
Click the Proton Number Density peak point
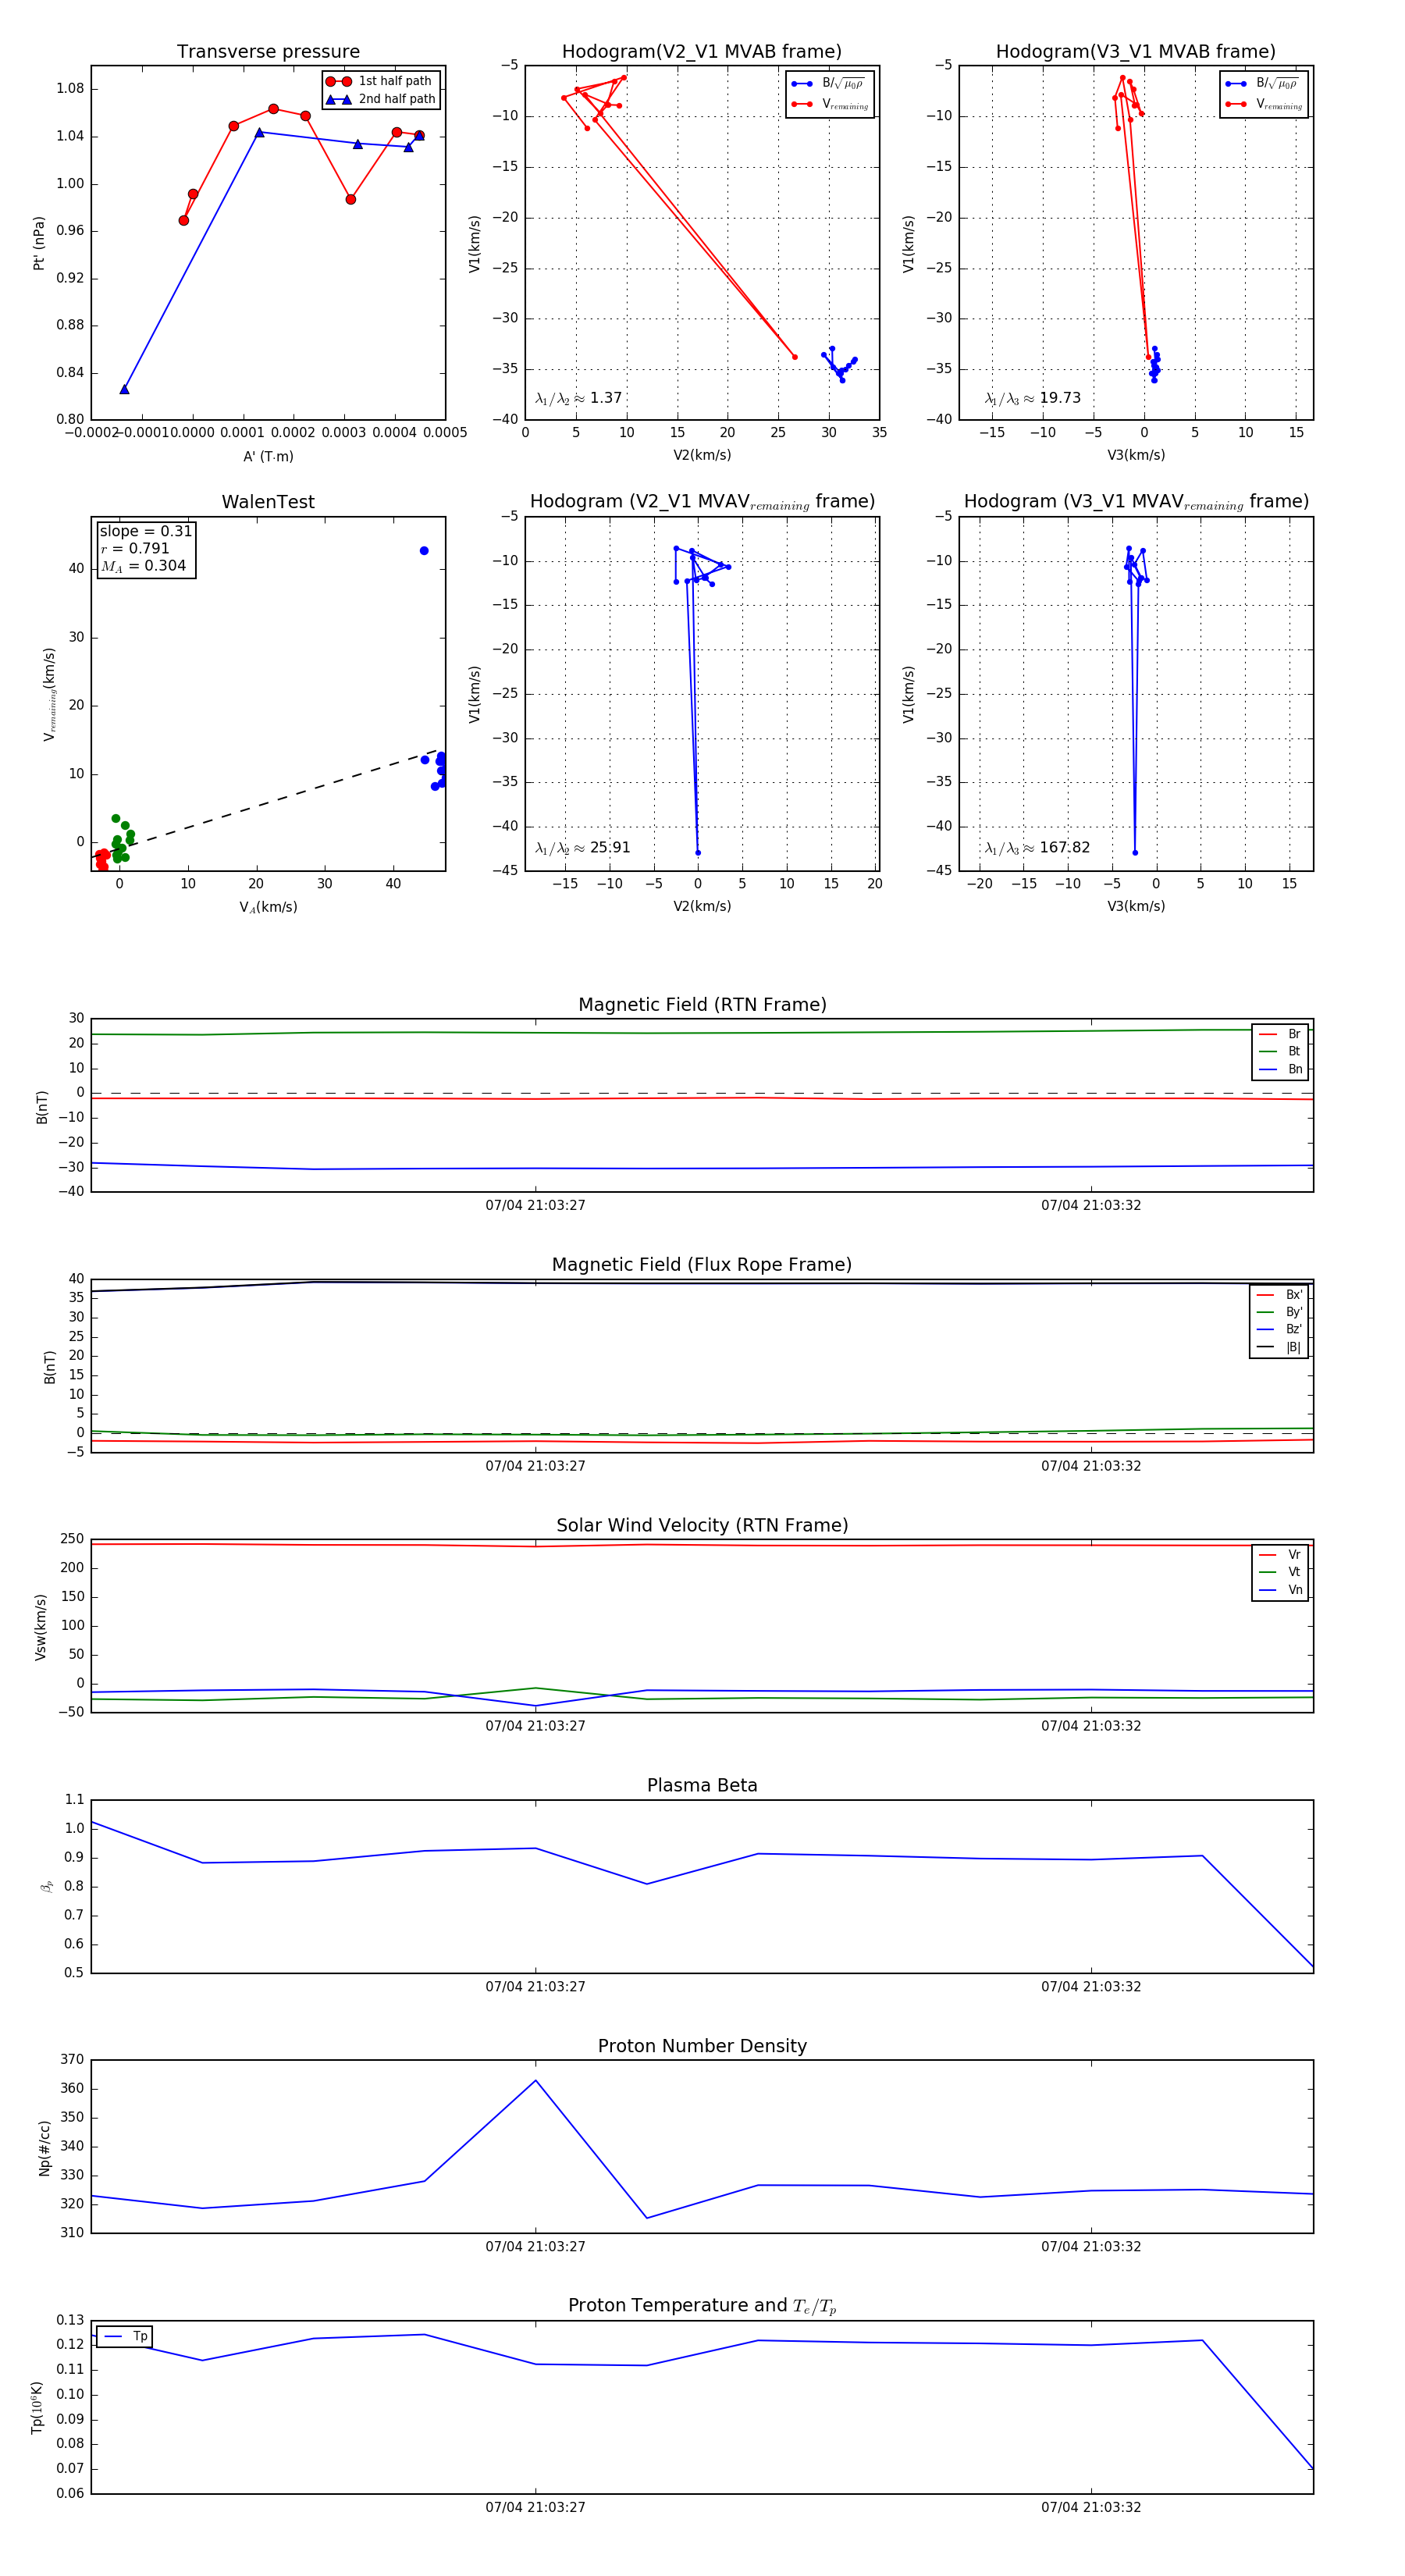coord(536,2081)
